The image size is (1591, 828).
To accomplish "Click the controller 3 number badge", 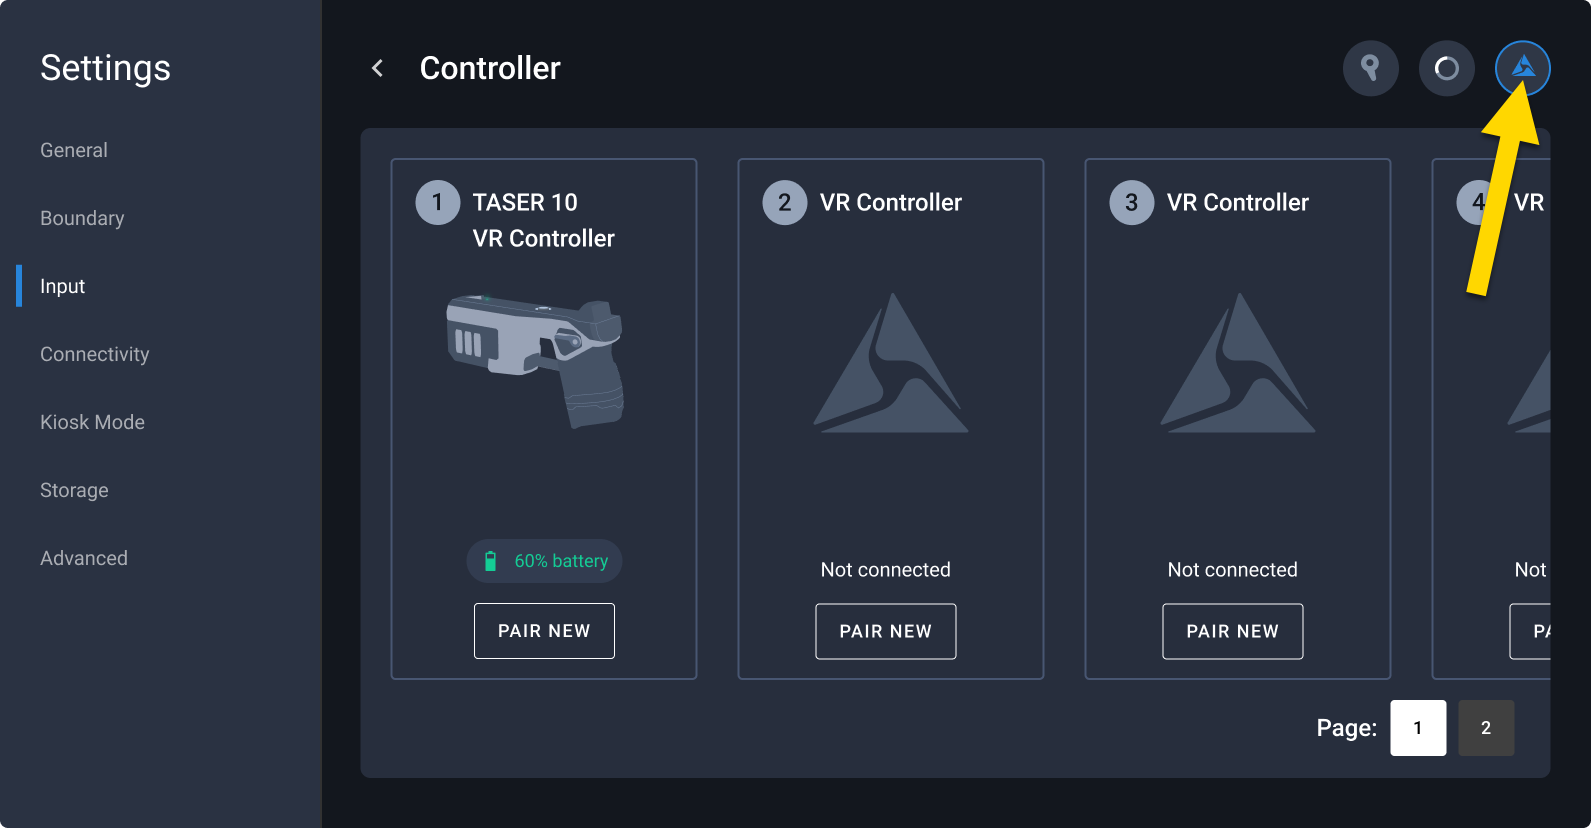I will click(1131, 202).
